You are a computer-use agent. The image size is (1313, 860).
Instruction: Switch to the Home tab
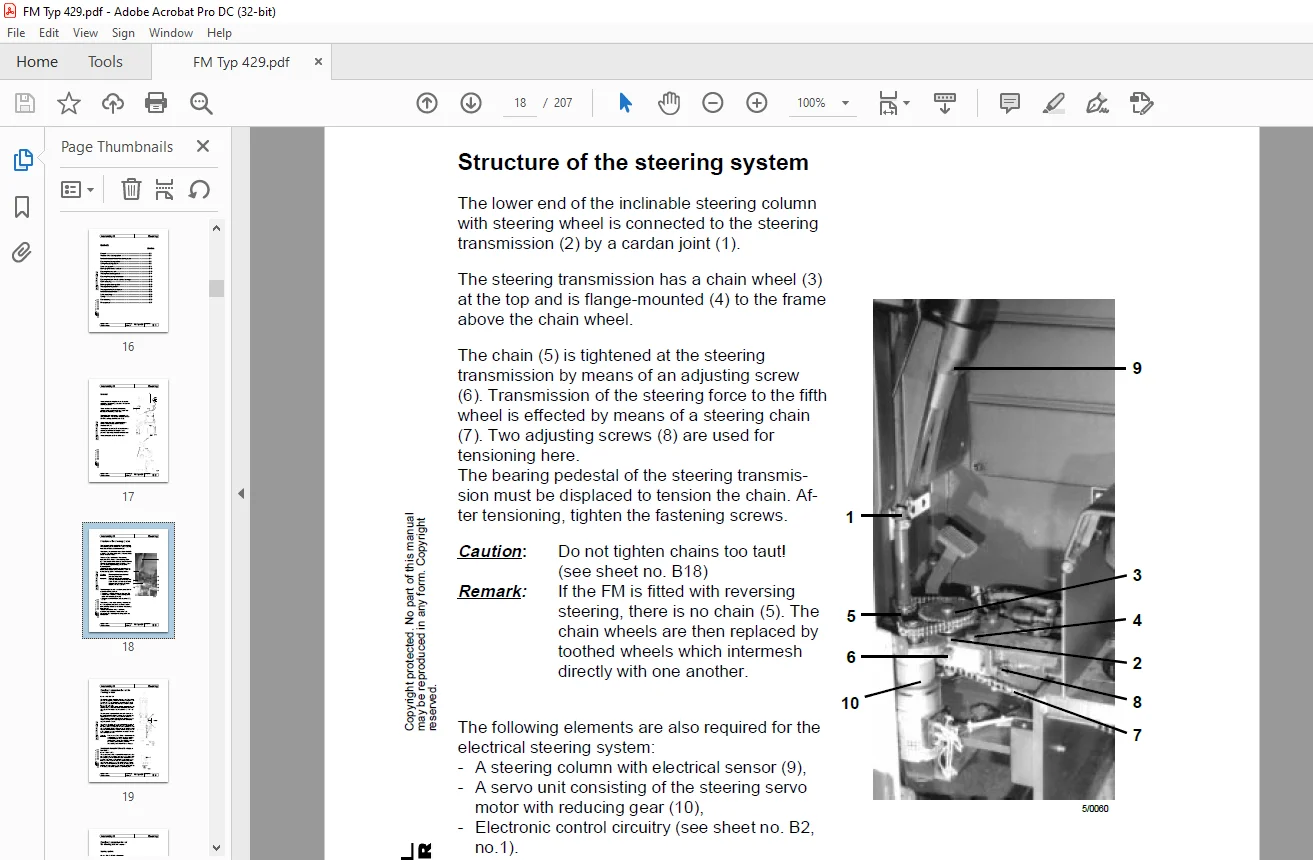pyautogui.click(x=37, y=62)
